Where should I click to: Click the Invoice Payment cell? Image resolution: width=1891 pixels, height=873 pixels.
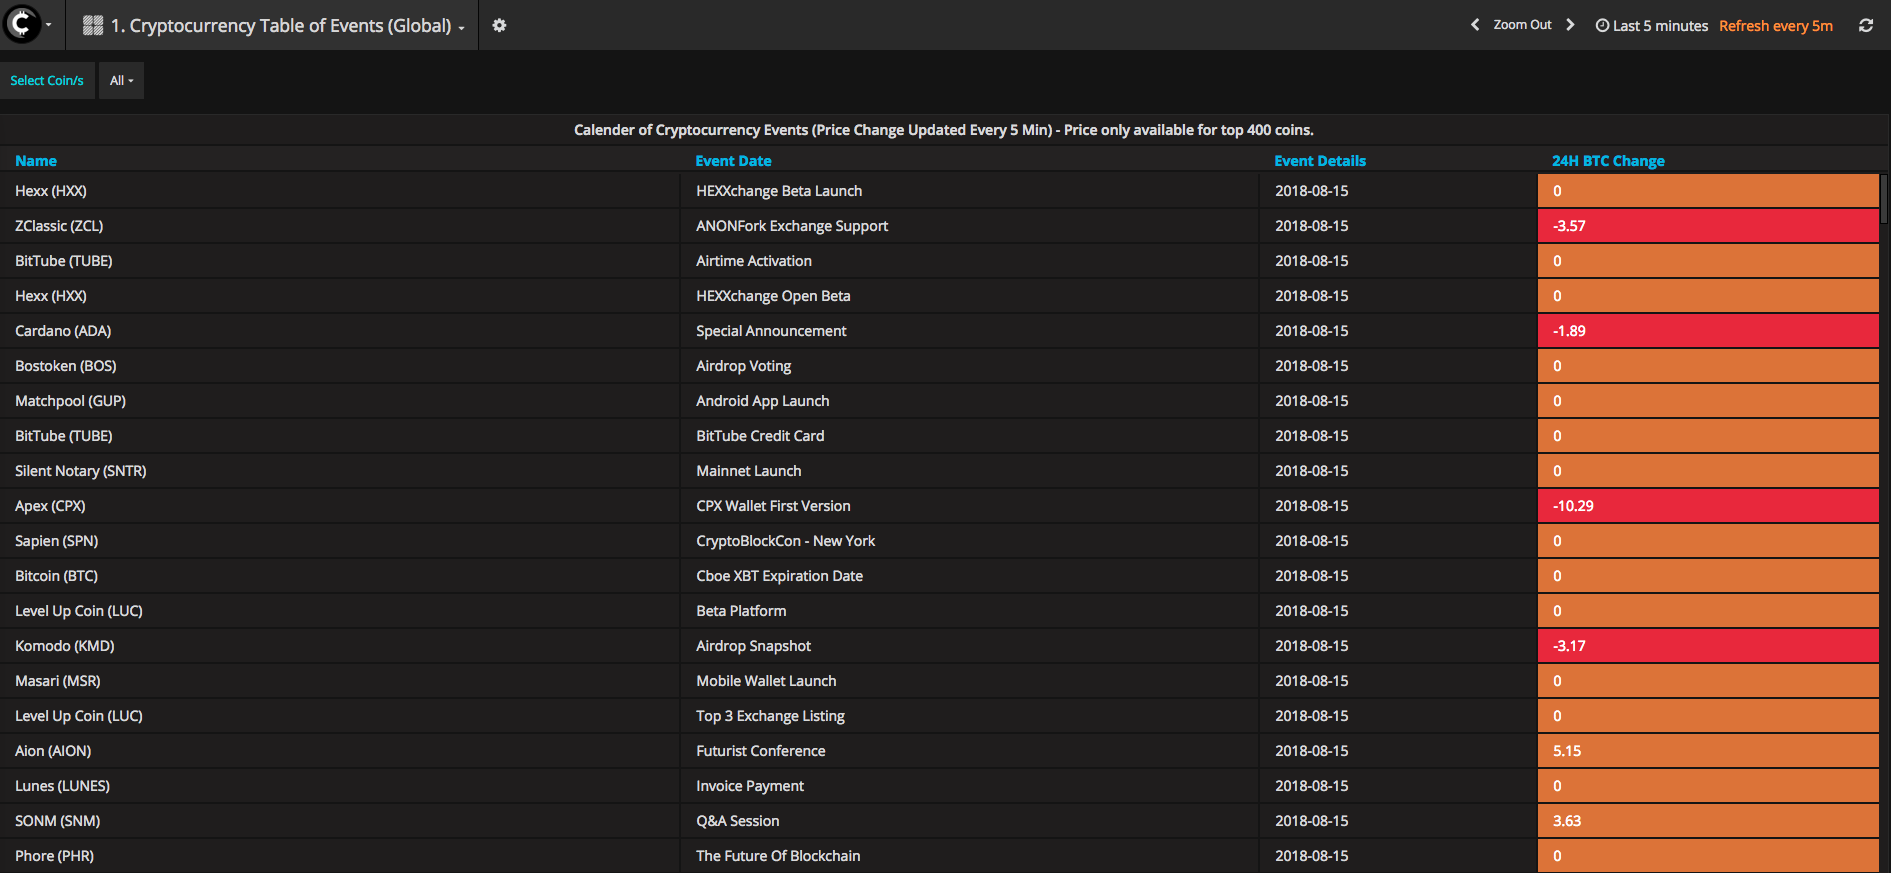click(970, 786)
